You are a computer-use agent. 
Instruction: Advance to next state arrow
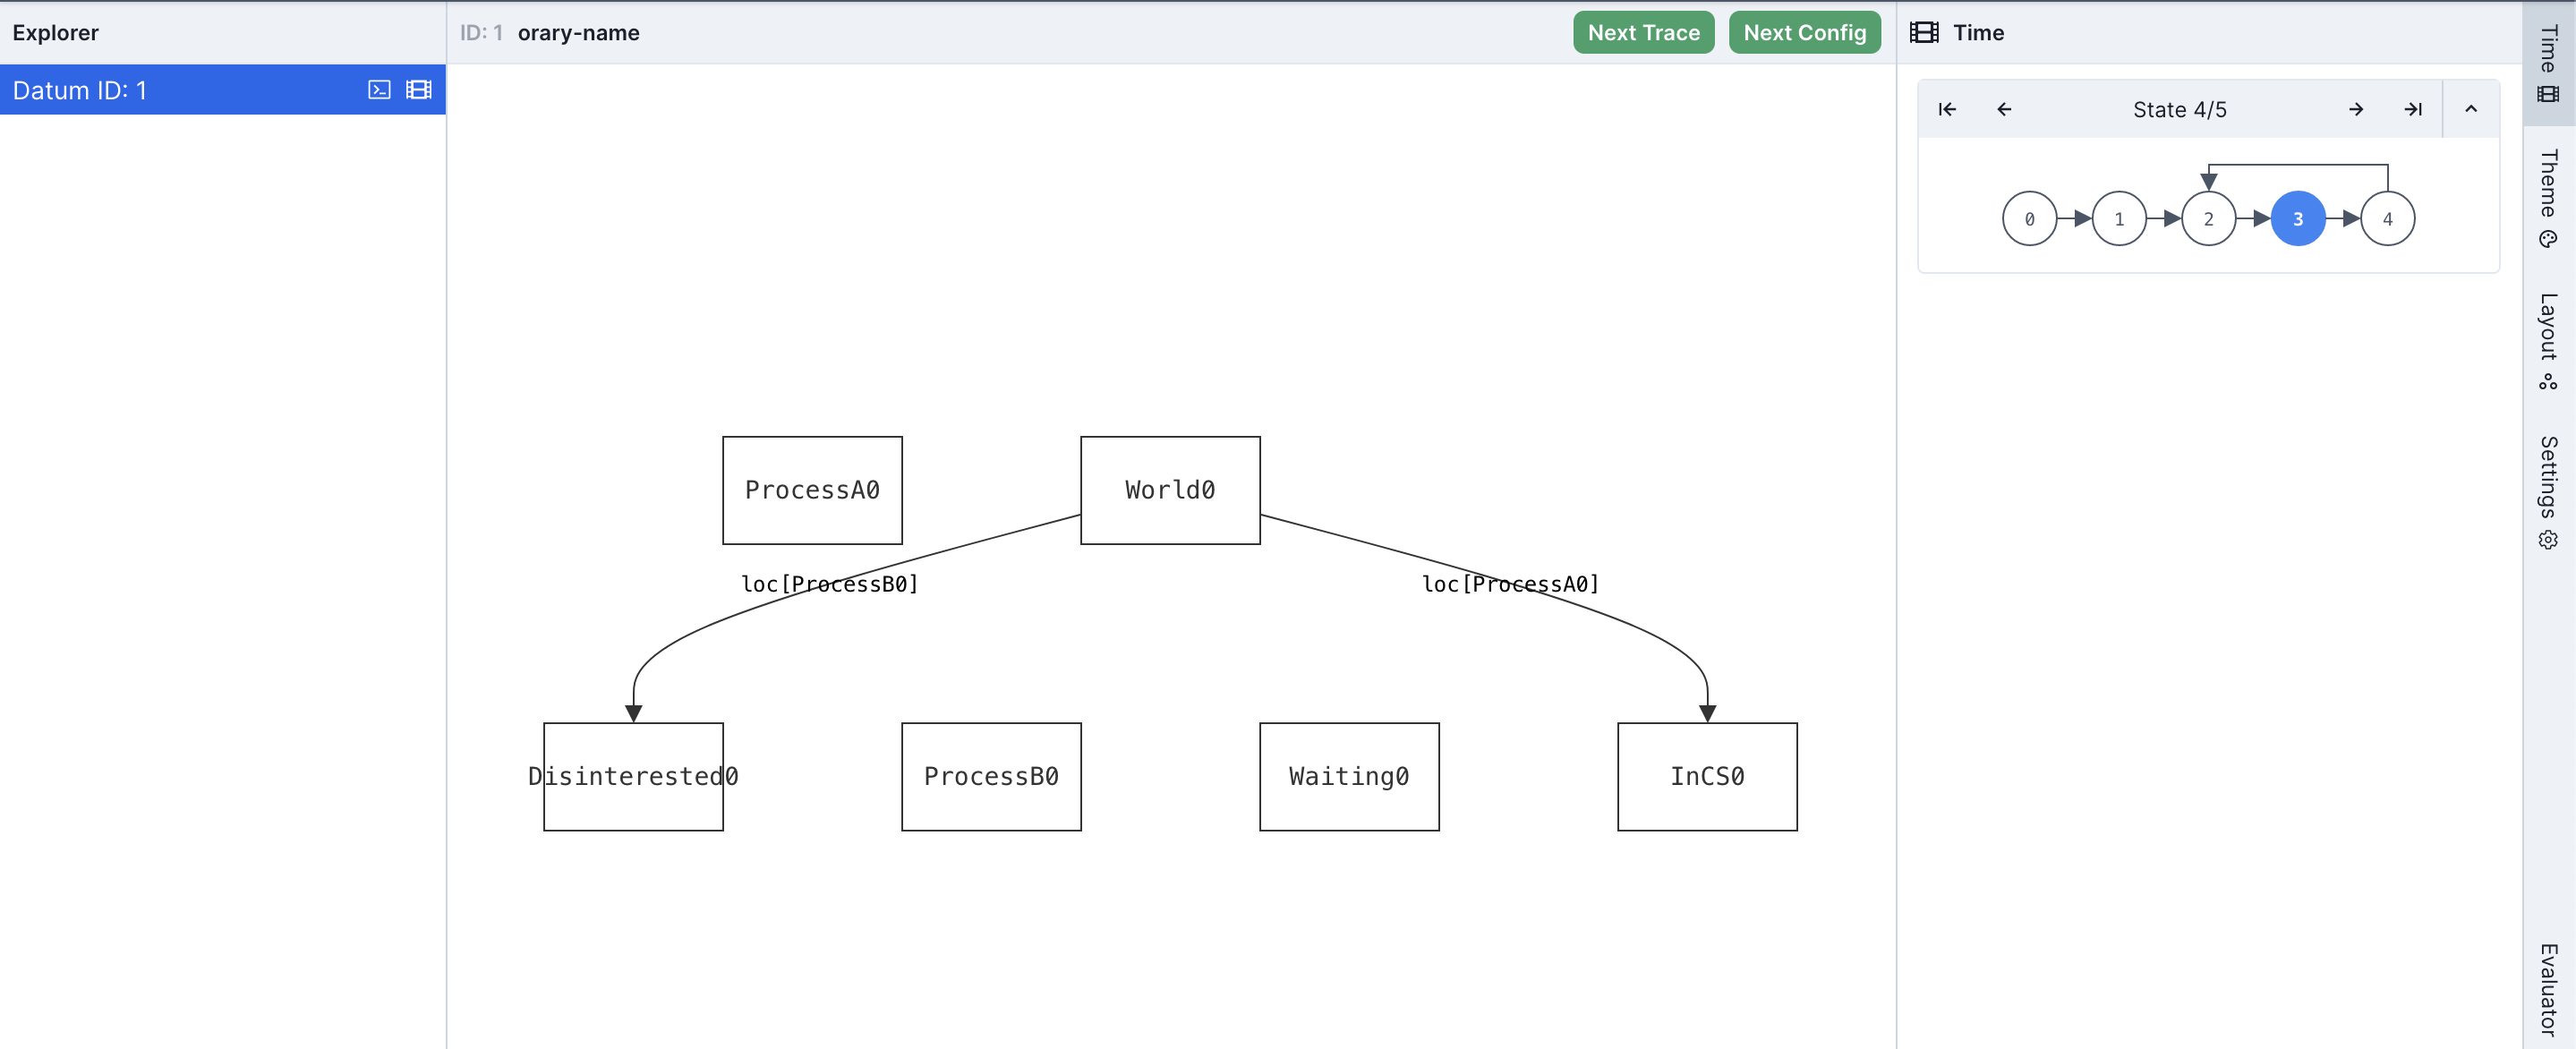(2356, 109)
